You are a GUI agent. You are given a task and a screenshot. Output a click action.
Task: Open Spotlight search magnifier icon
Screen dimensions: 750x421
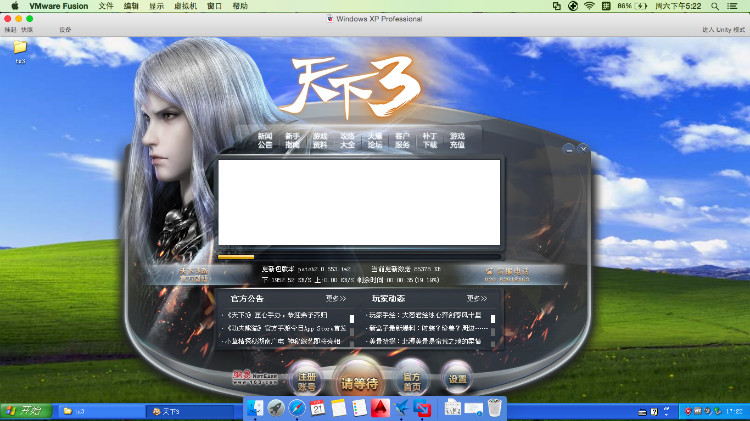tap(715, 6)
